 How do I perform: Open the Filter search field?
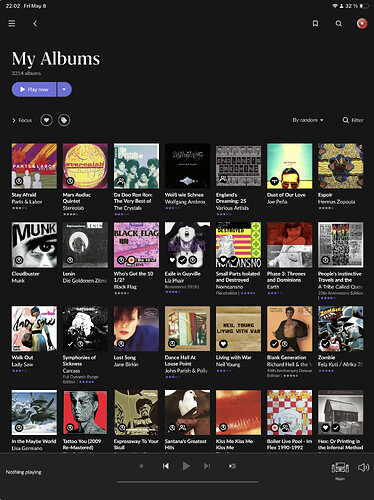click(353, 120)
